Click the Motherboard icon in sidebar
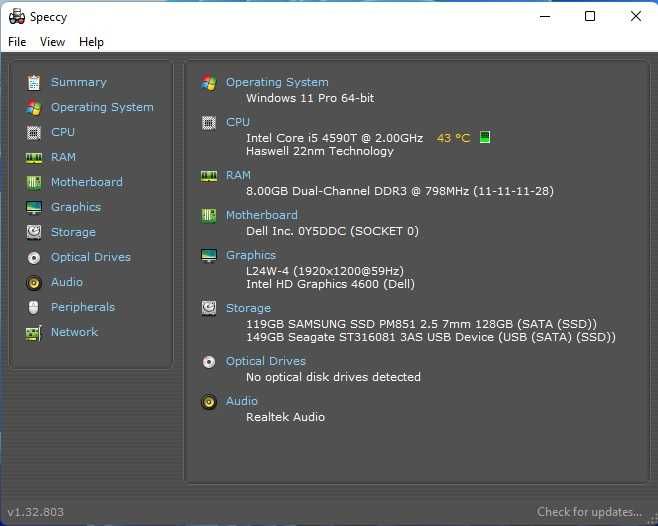The height and width of the screenshot is (526, 658). (34, 183)
